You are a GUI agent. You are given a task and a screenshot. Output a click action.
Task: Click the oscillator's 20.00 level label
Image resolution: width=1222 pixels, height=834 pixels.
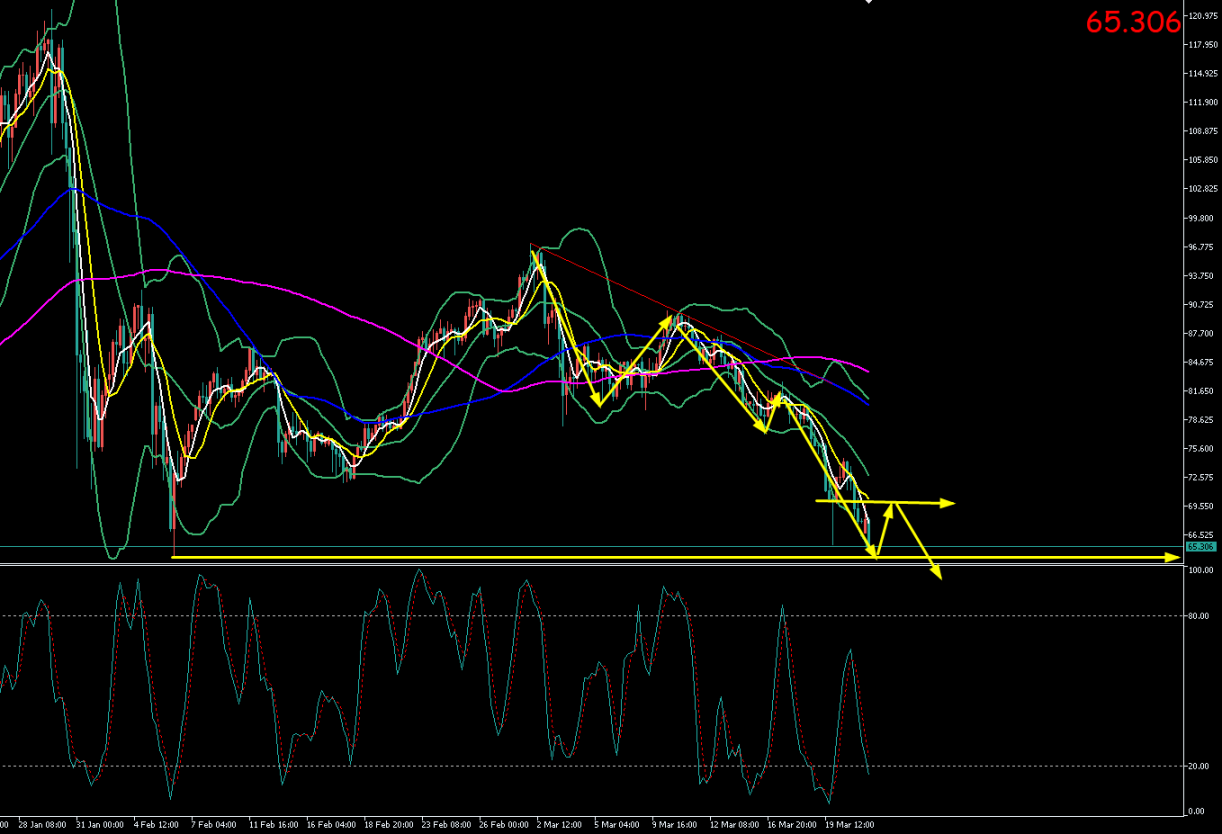pyautogui.click(x=1198, y=766)
